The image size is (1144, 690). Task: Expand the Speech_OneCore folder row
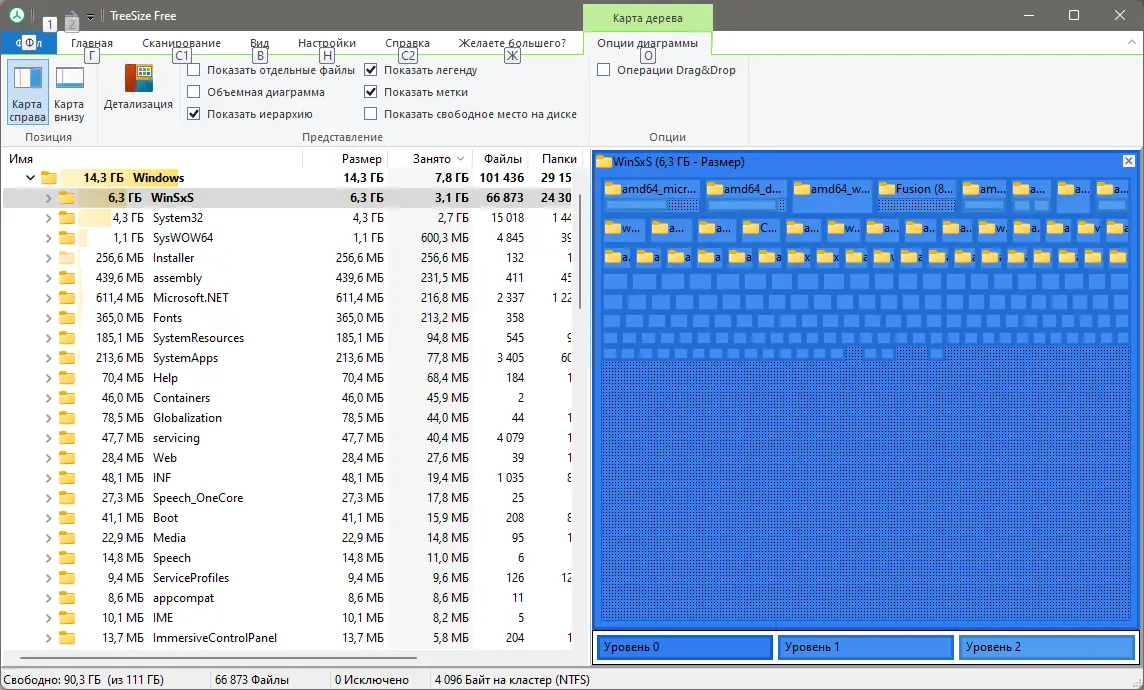click(48, 497)
